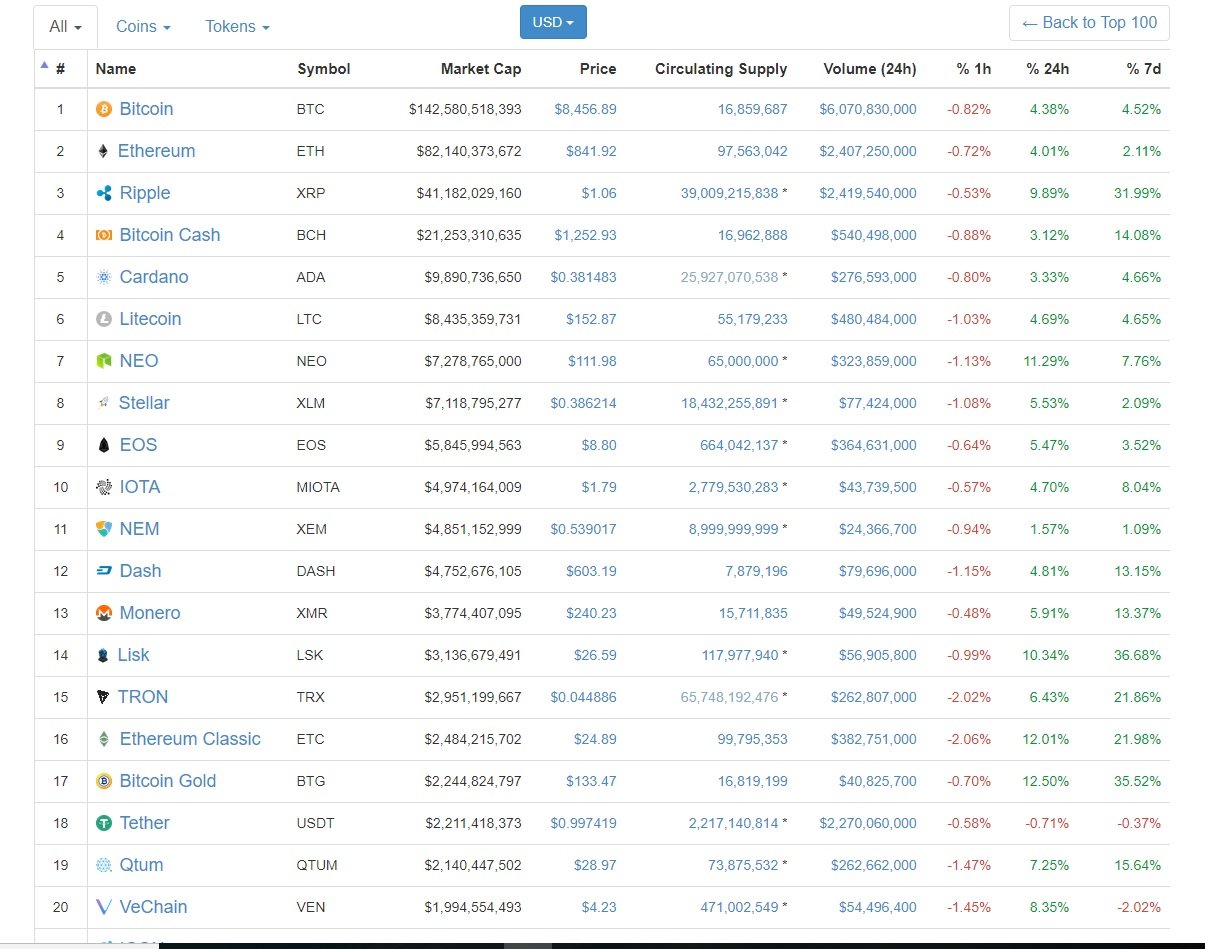Viewport: 1205px width, 949px height.
Task: Click Back to Top 100 button
Action: pos(1089,23)
